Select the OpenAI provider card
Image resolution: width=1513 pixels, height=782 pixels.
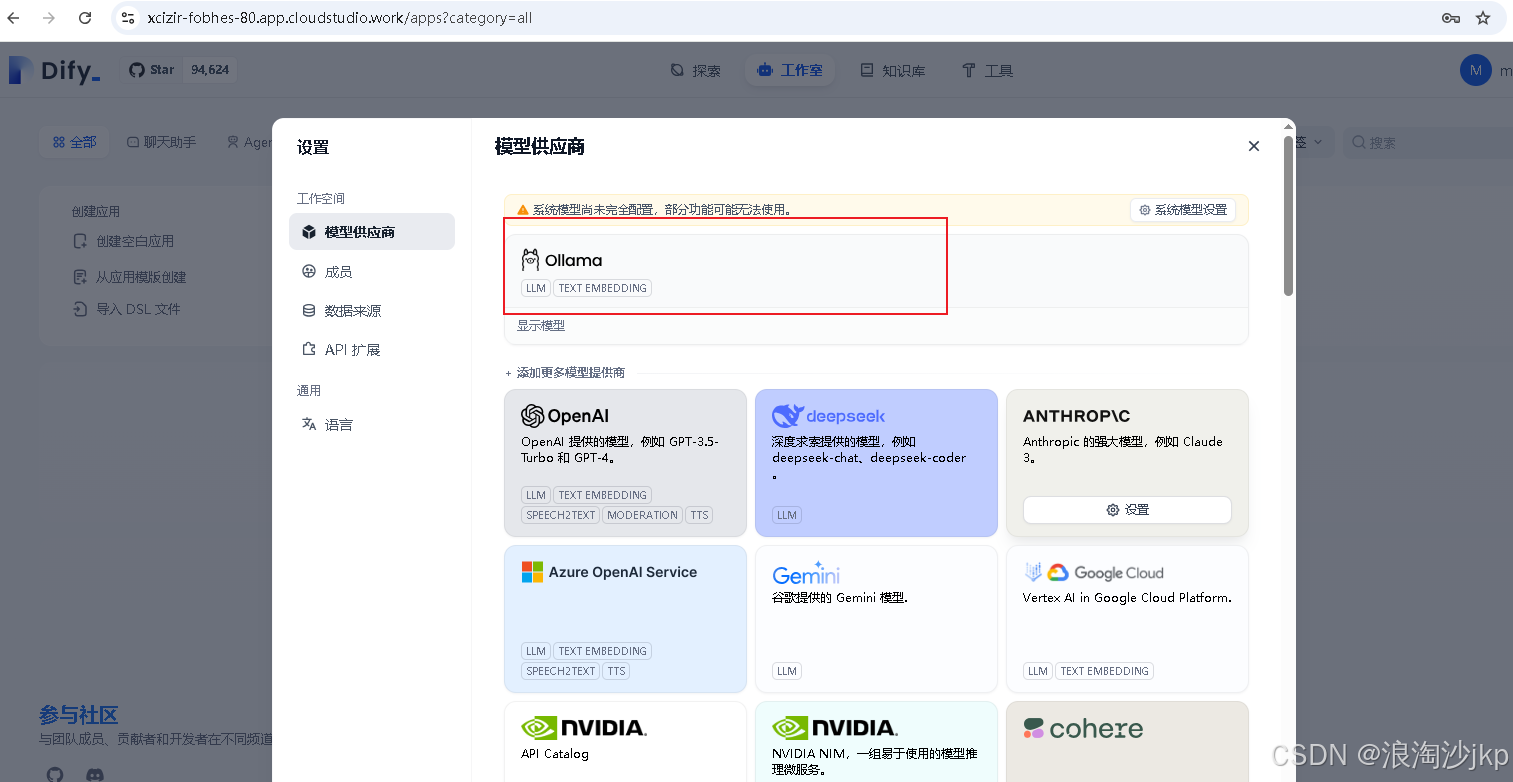pos(625,463)
